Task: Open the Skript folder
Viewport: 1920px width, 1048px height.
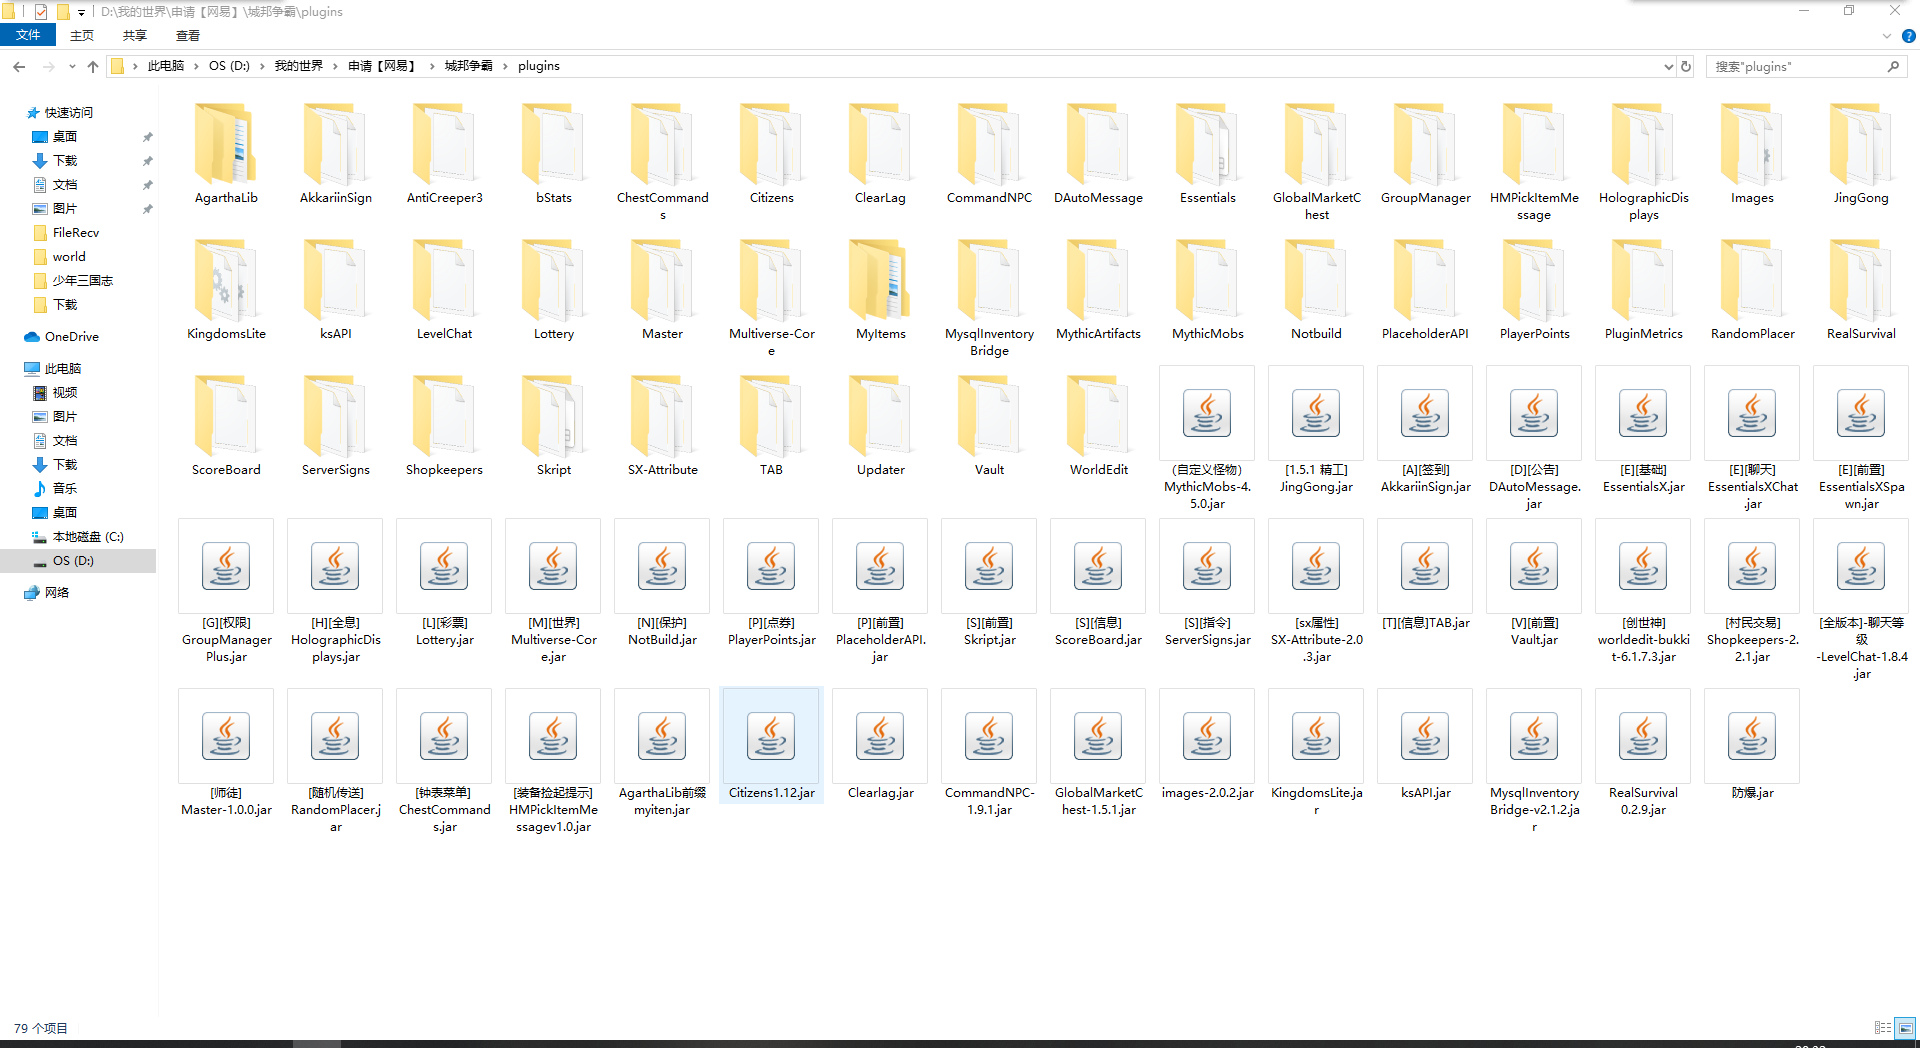Action: click(553, 417)
